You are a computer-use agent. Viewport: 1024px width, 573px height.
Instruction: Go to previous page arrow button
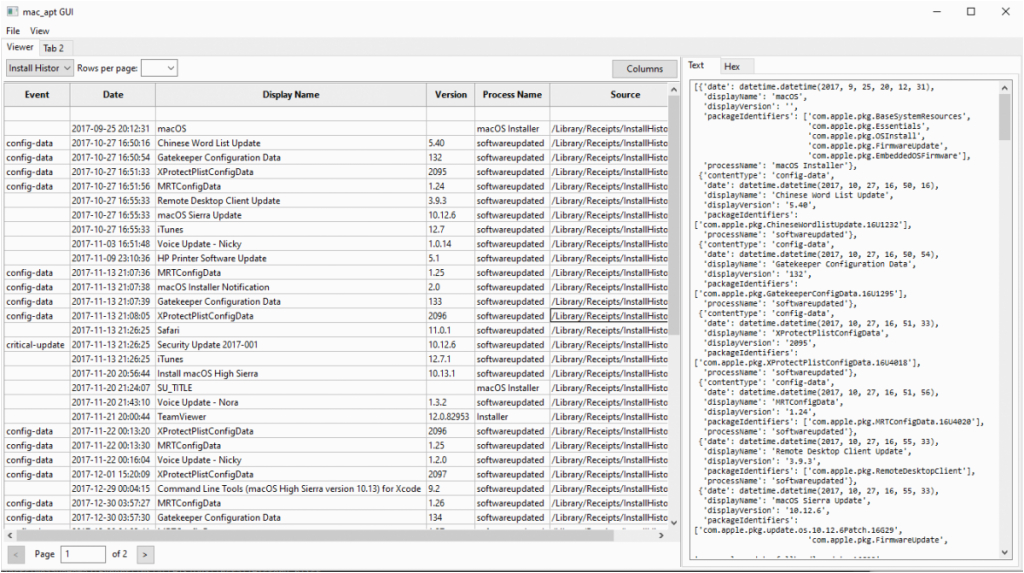17,553
